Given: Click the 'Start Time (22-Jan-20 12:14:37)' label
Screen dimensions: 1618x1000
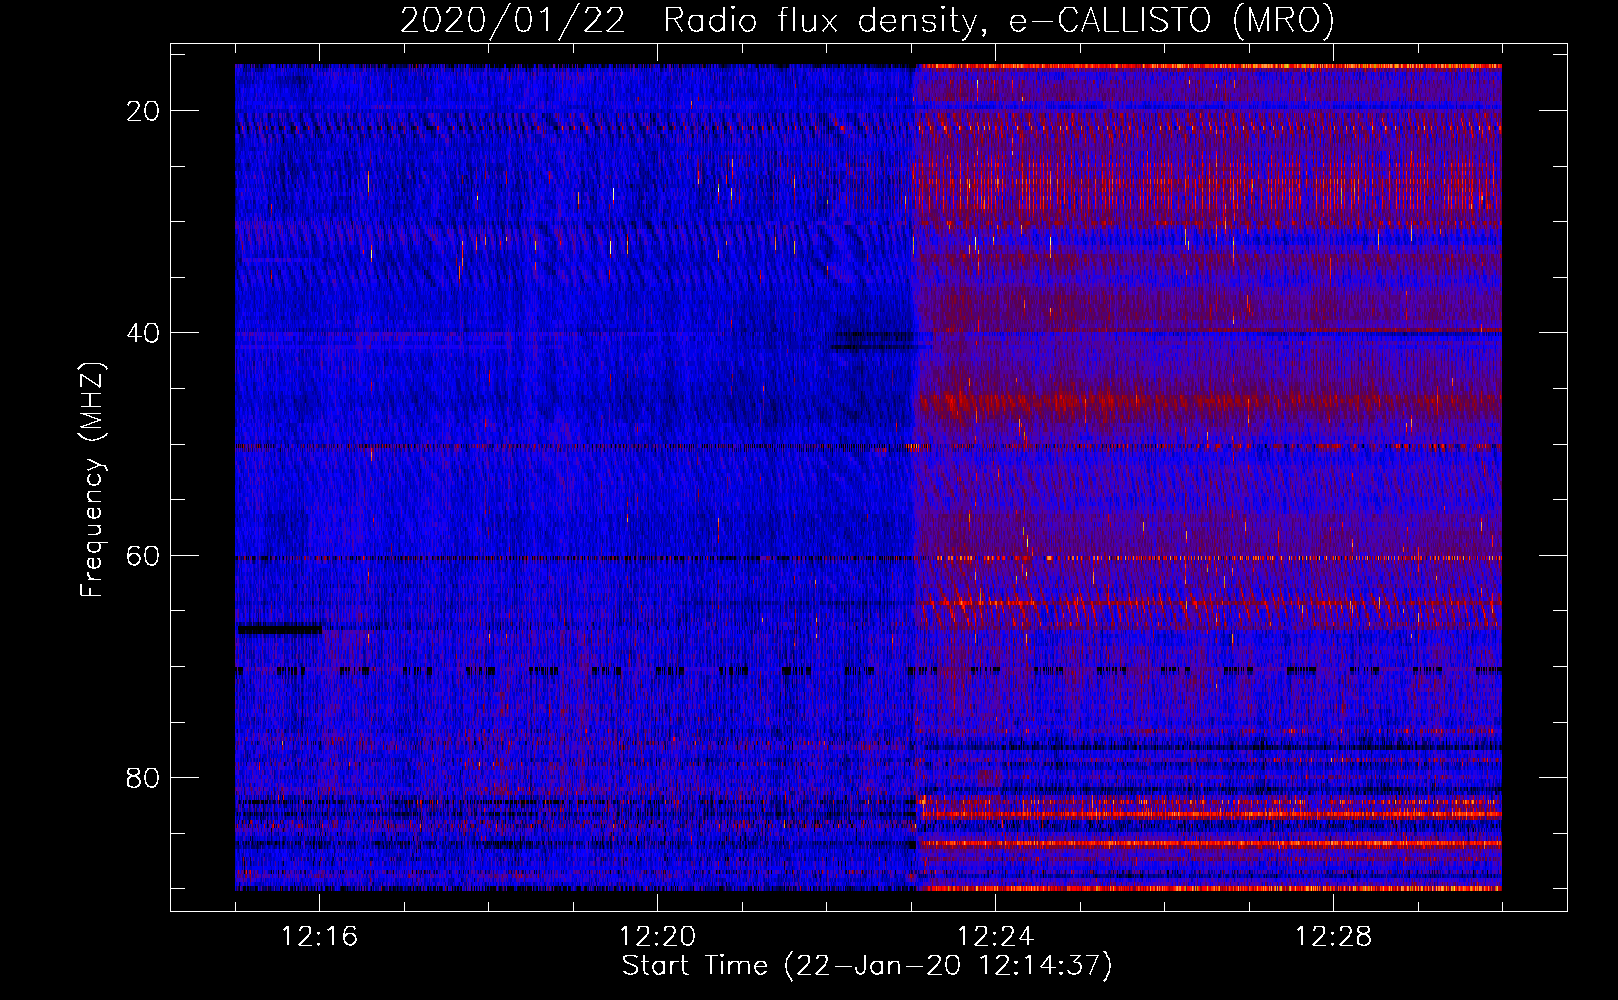Looking at the screenshot, I should click(867, 966).
